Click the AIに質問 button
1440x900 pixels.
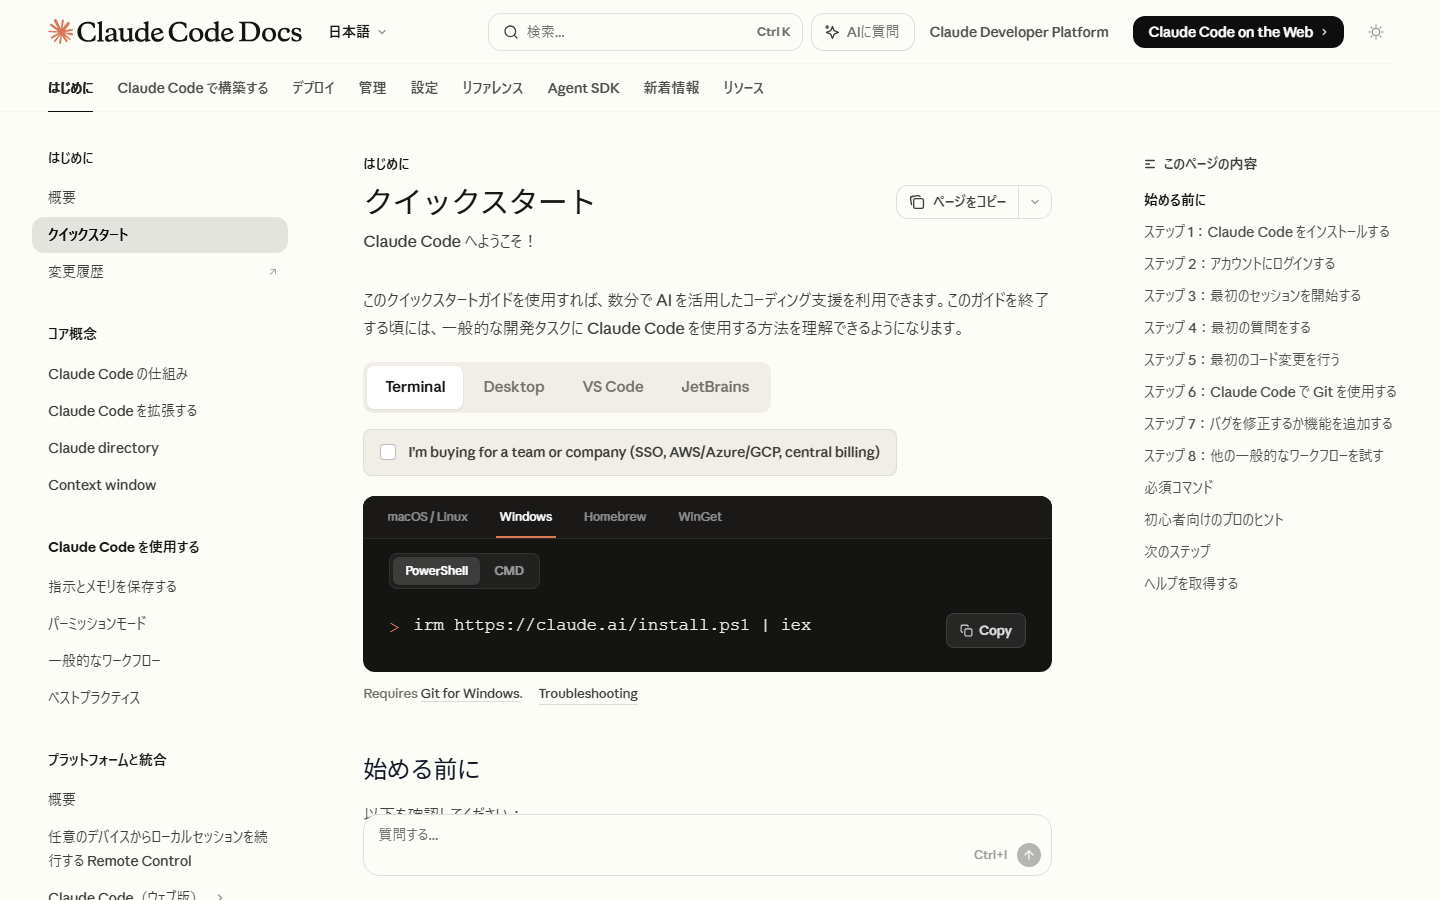[862, 32]
